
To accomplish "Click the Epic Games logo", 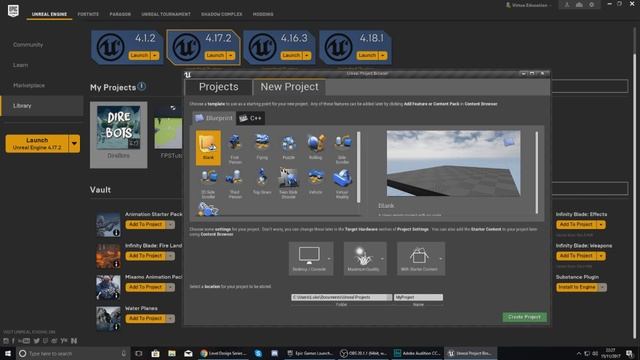I will (13, 11).
